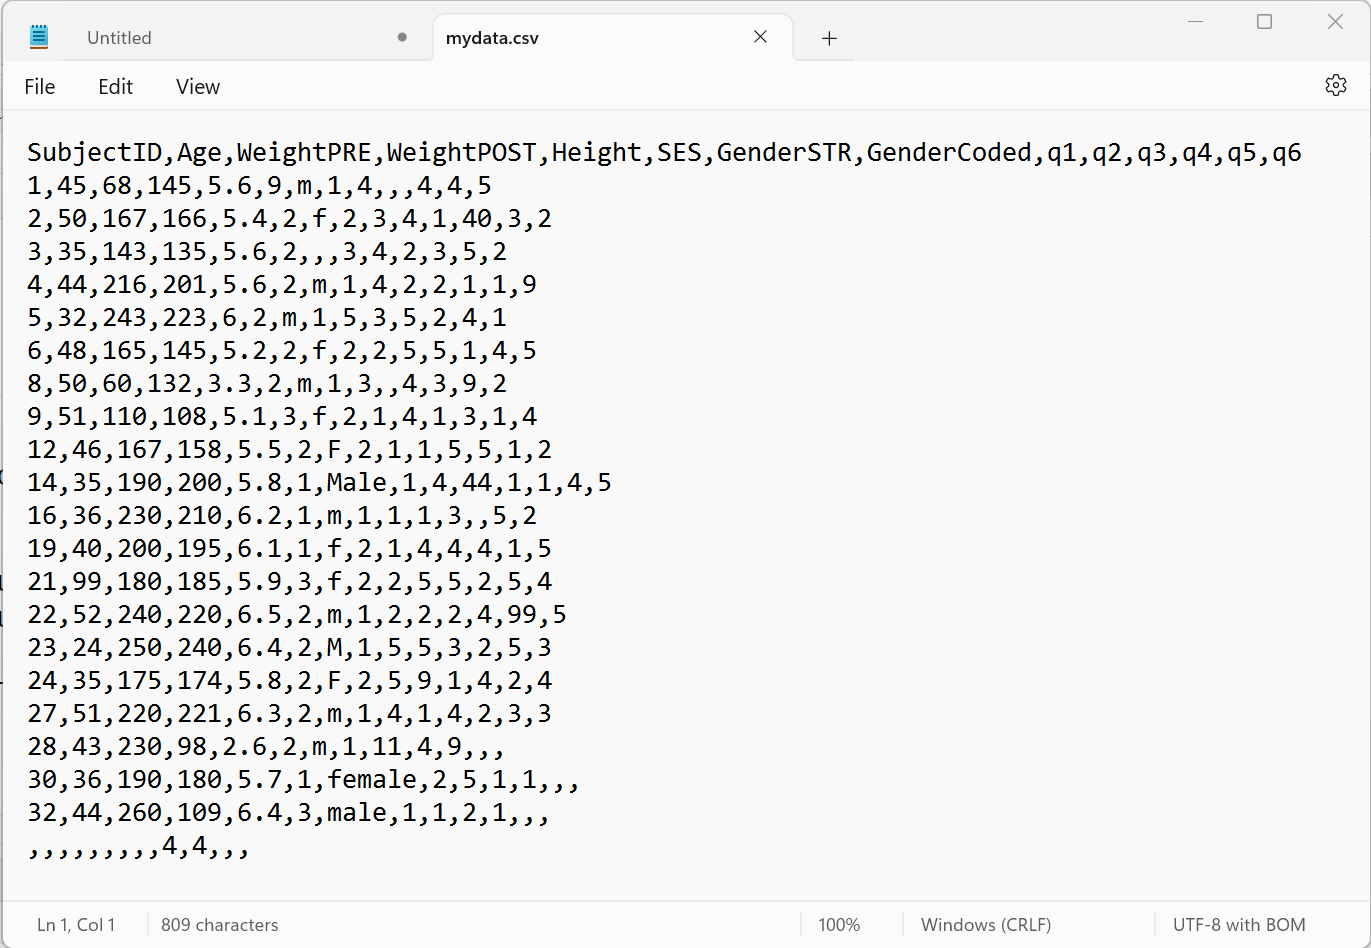Image resolution: width=1371 pixels, height=948 pixels.
Task: Click the 100% zoom level indicator
Action: tap(839, 925)
